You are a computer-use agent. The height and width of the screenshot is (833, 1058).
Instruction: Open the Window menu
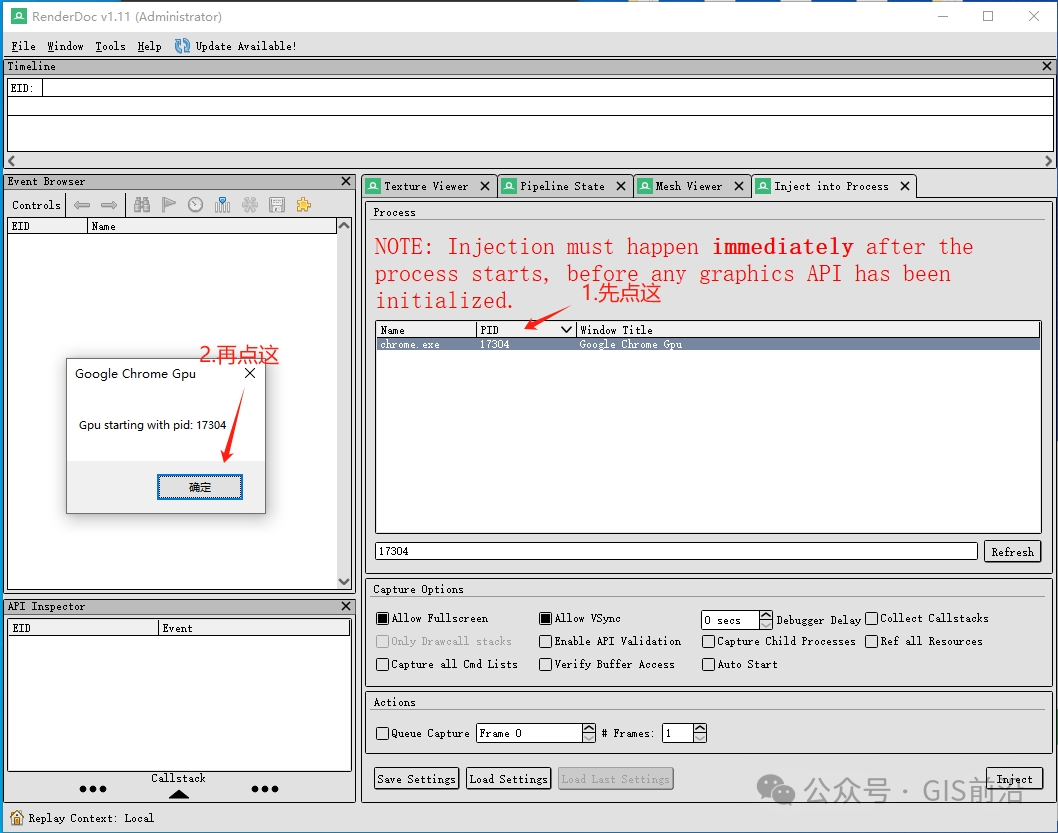[65, 46]
